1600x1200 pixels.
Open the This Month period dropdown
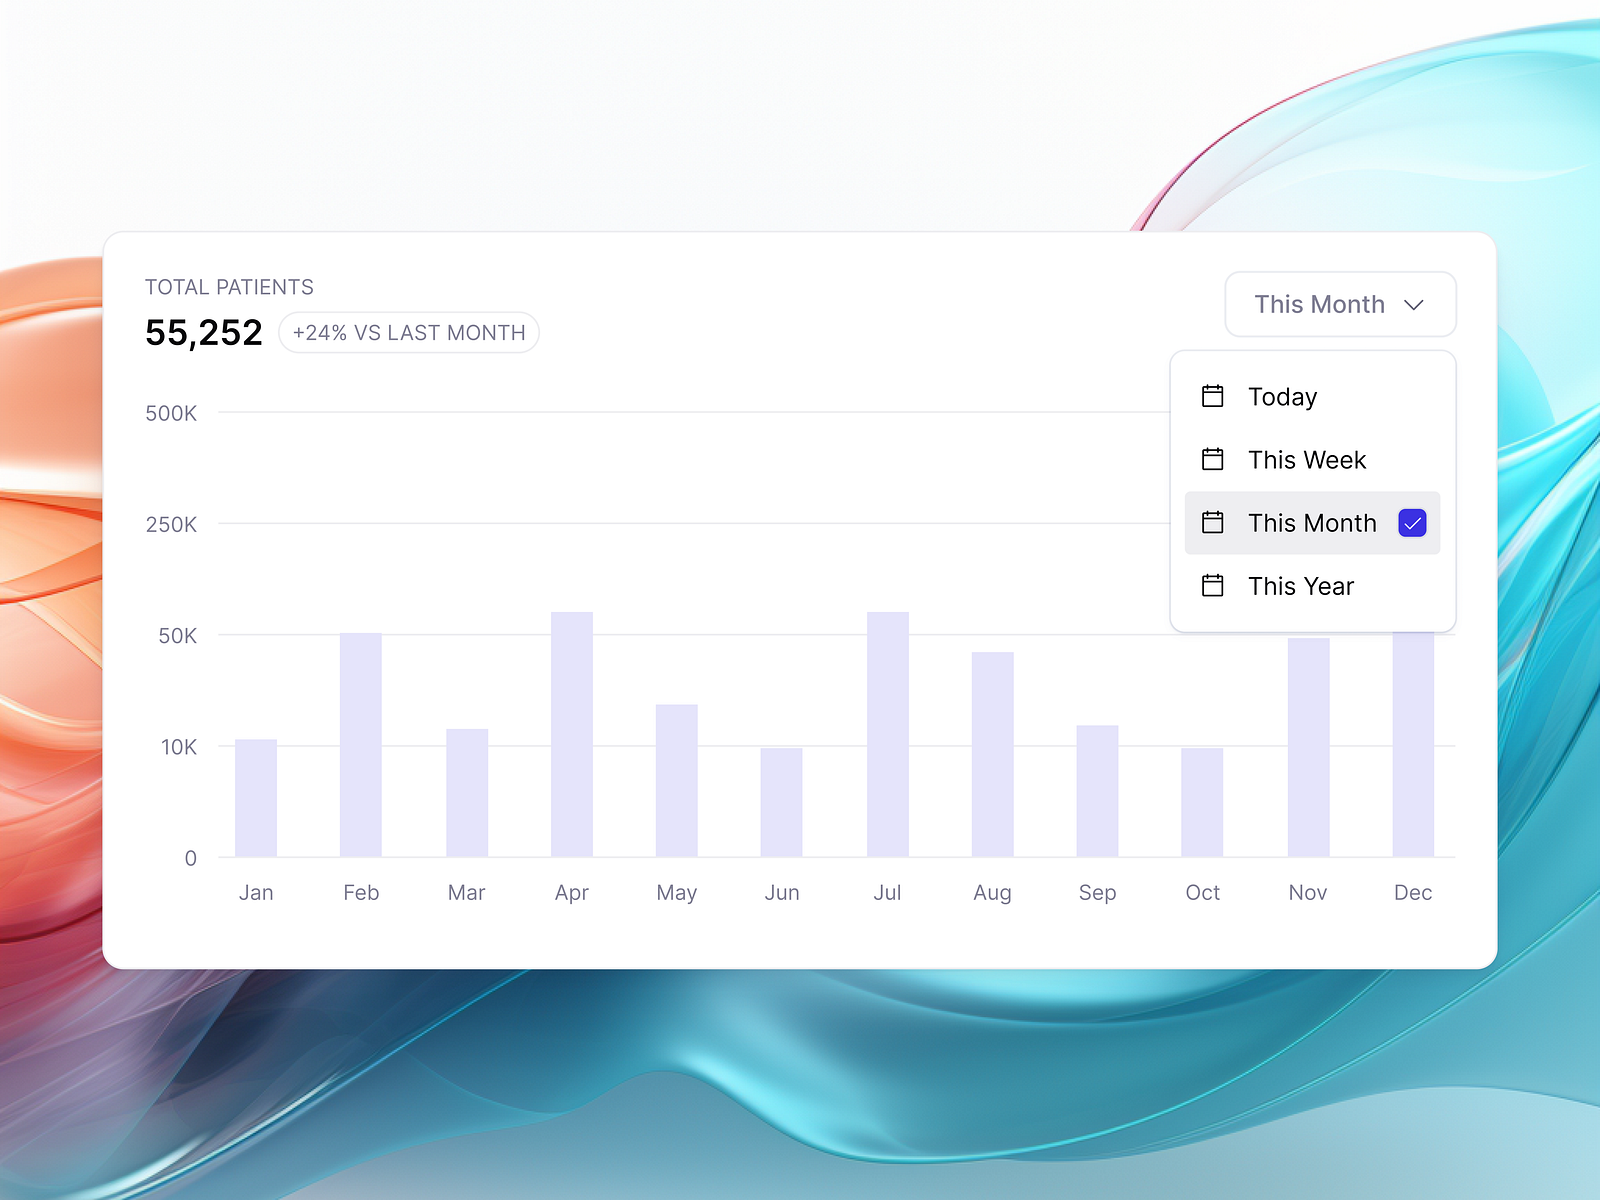(1340, 304)
